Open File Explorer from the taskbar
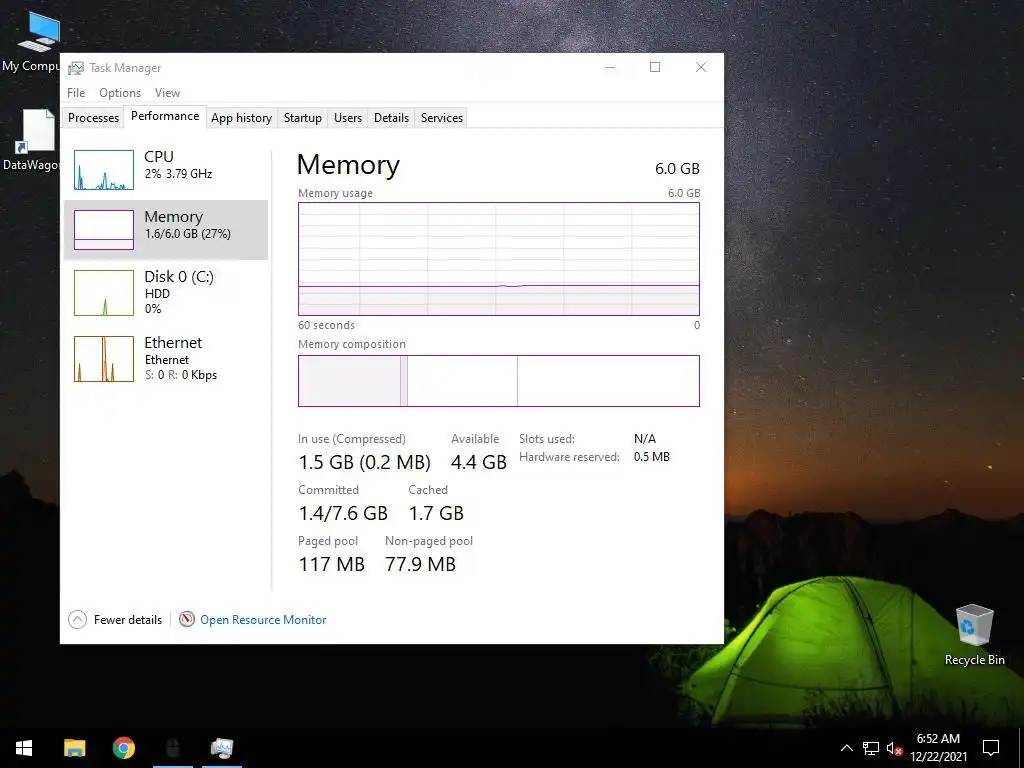 click(74, 748)
